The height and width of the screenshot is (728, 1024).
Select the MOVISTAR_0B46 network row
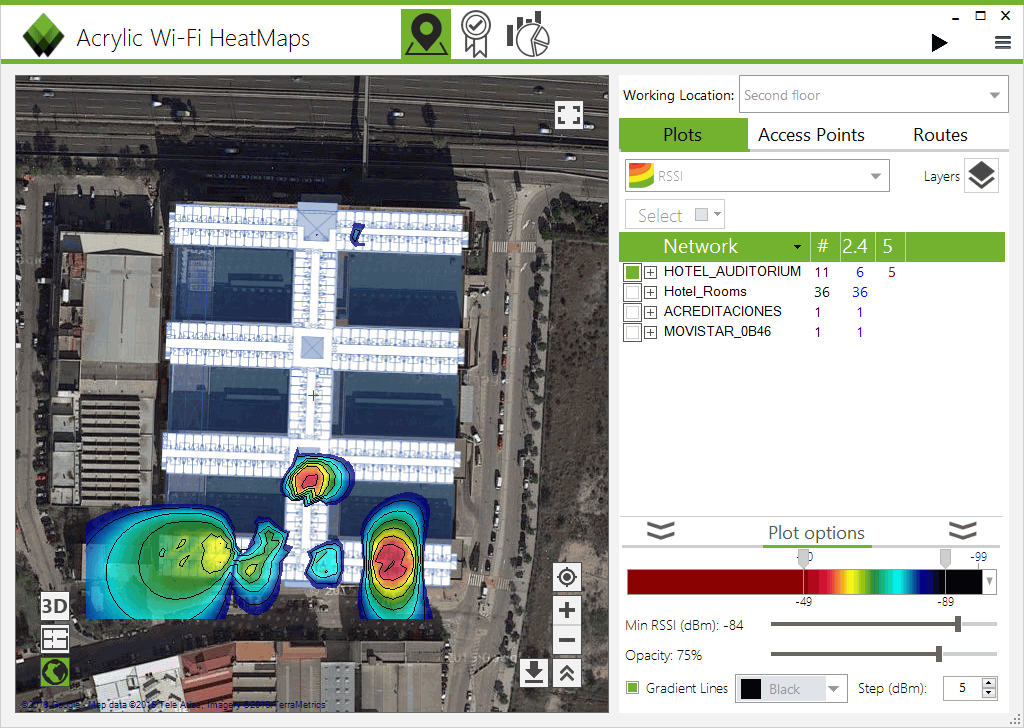812,332
